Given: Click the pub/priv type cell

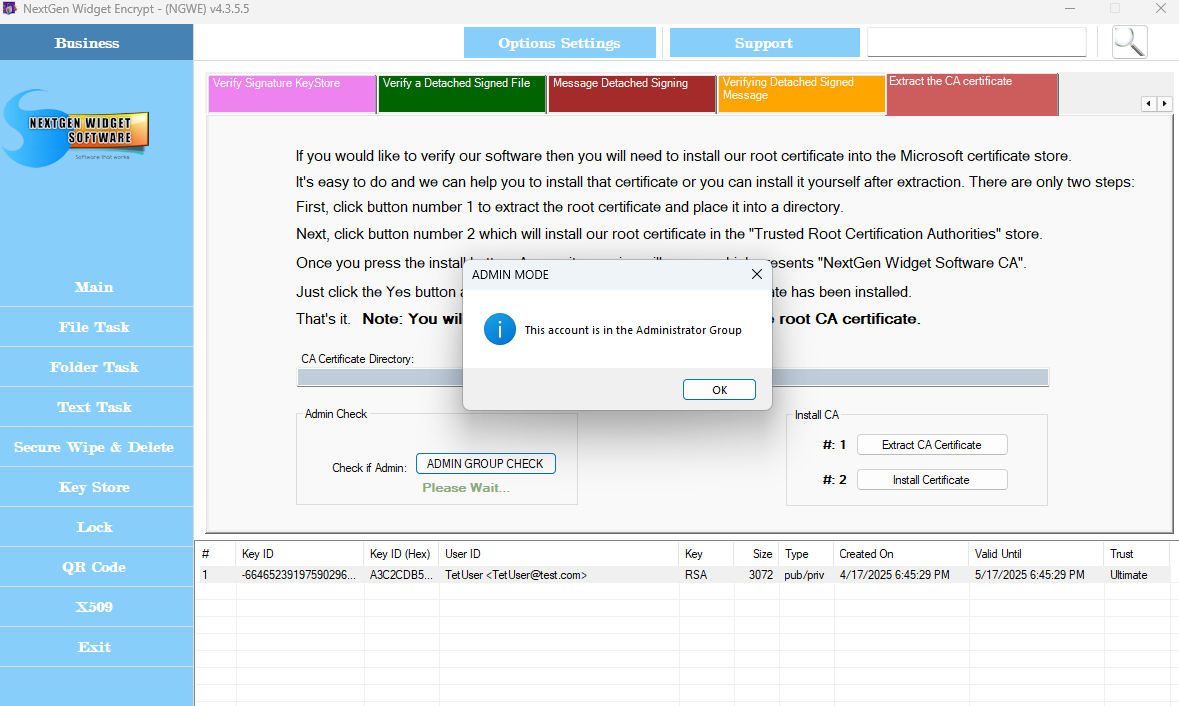Looking at the screenshot, I should (805, 575).
